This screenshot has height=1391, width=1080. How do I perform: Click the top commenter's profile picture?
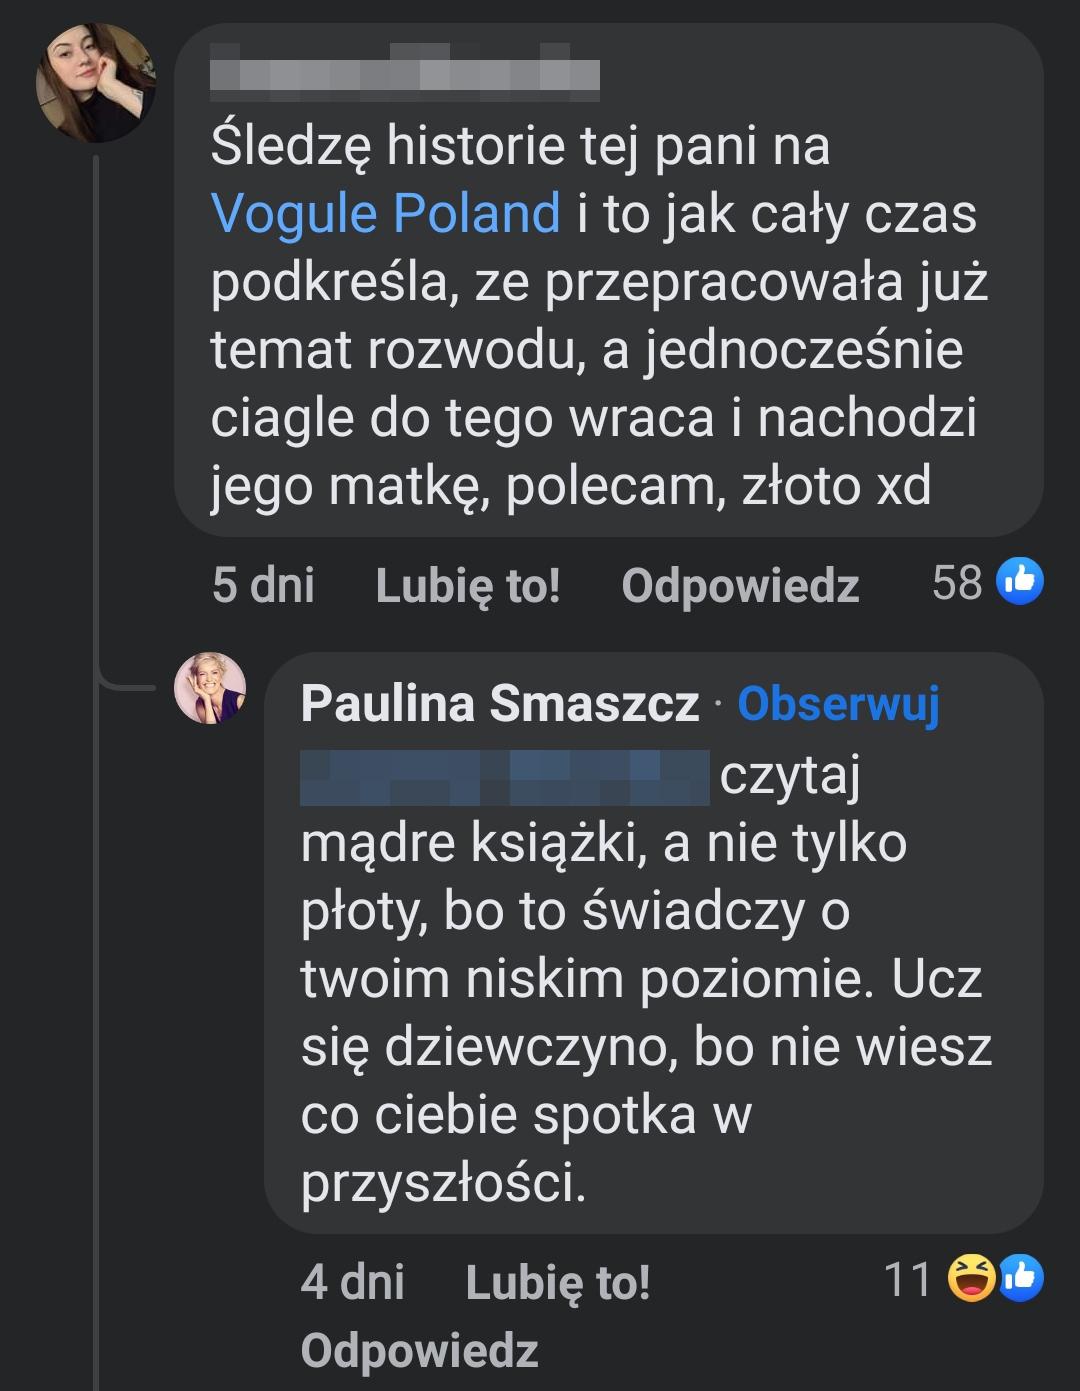(96, 83)
